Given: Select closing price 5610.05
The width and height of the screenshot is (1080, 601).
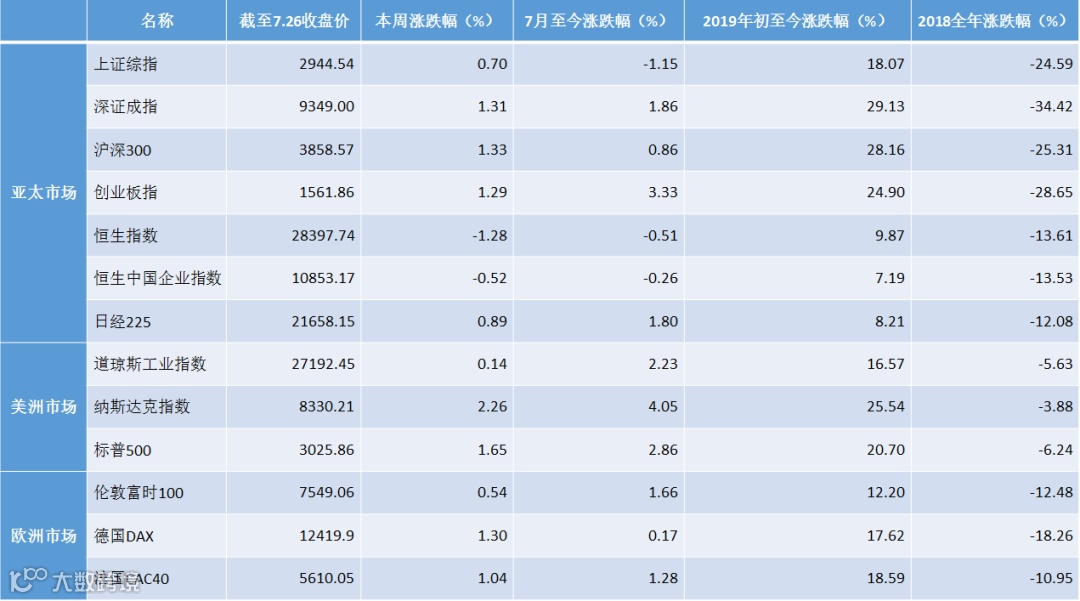Looking at the screenshot, I should coord(326,579).
